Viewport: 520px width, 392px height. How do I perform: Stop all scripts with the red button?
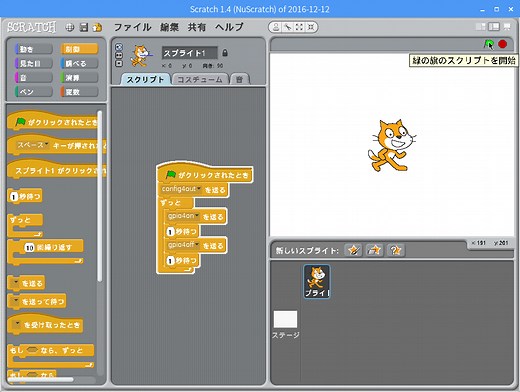point(502,44)
